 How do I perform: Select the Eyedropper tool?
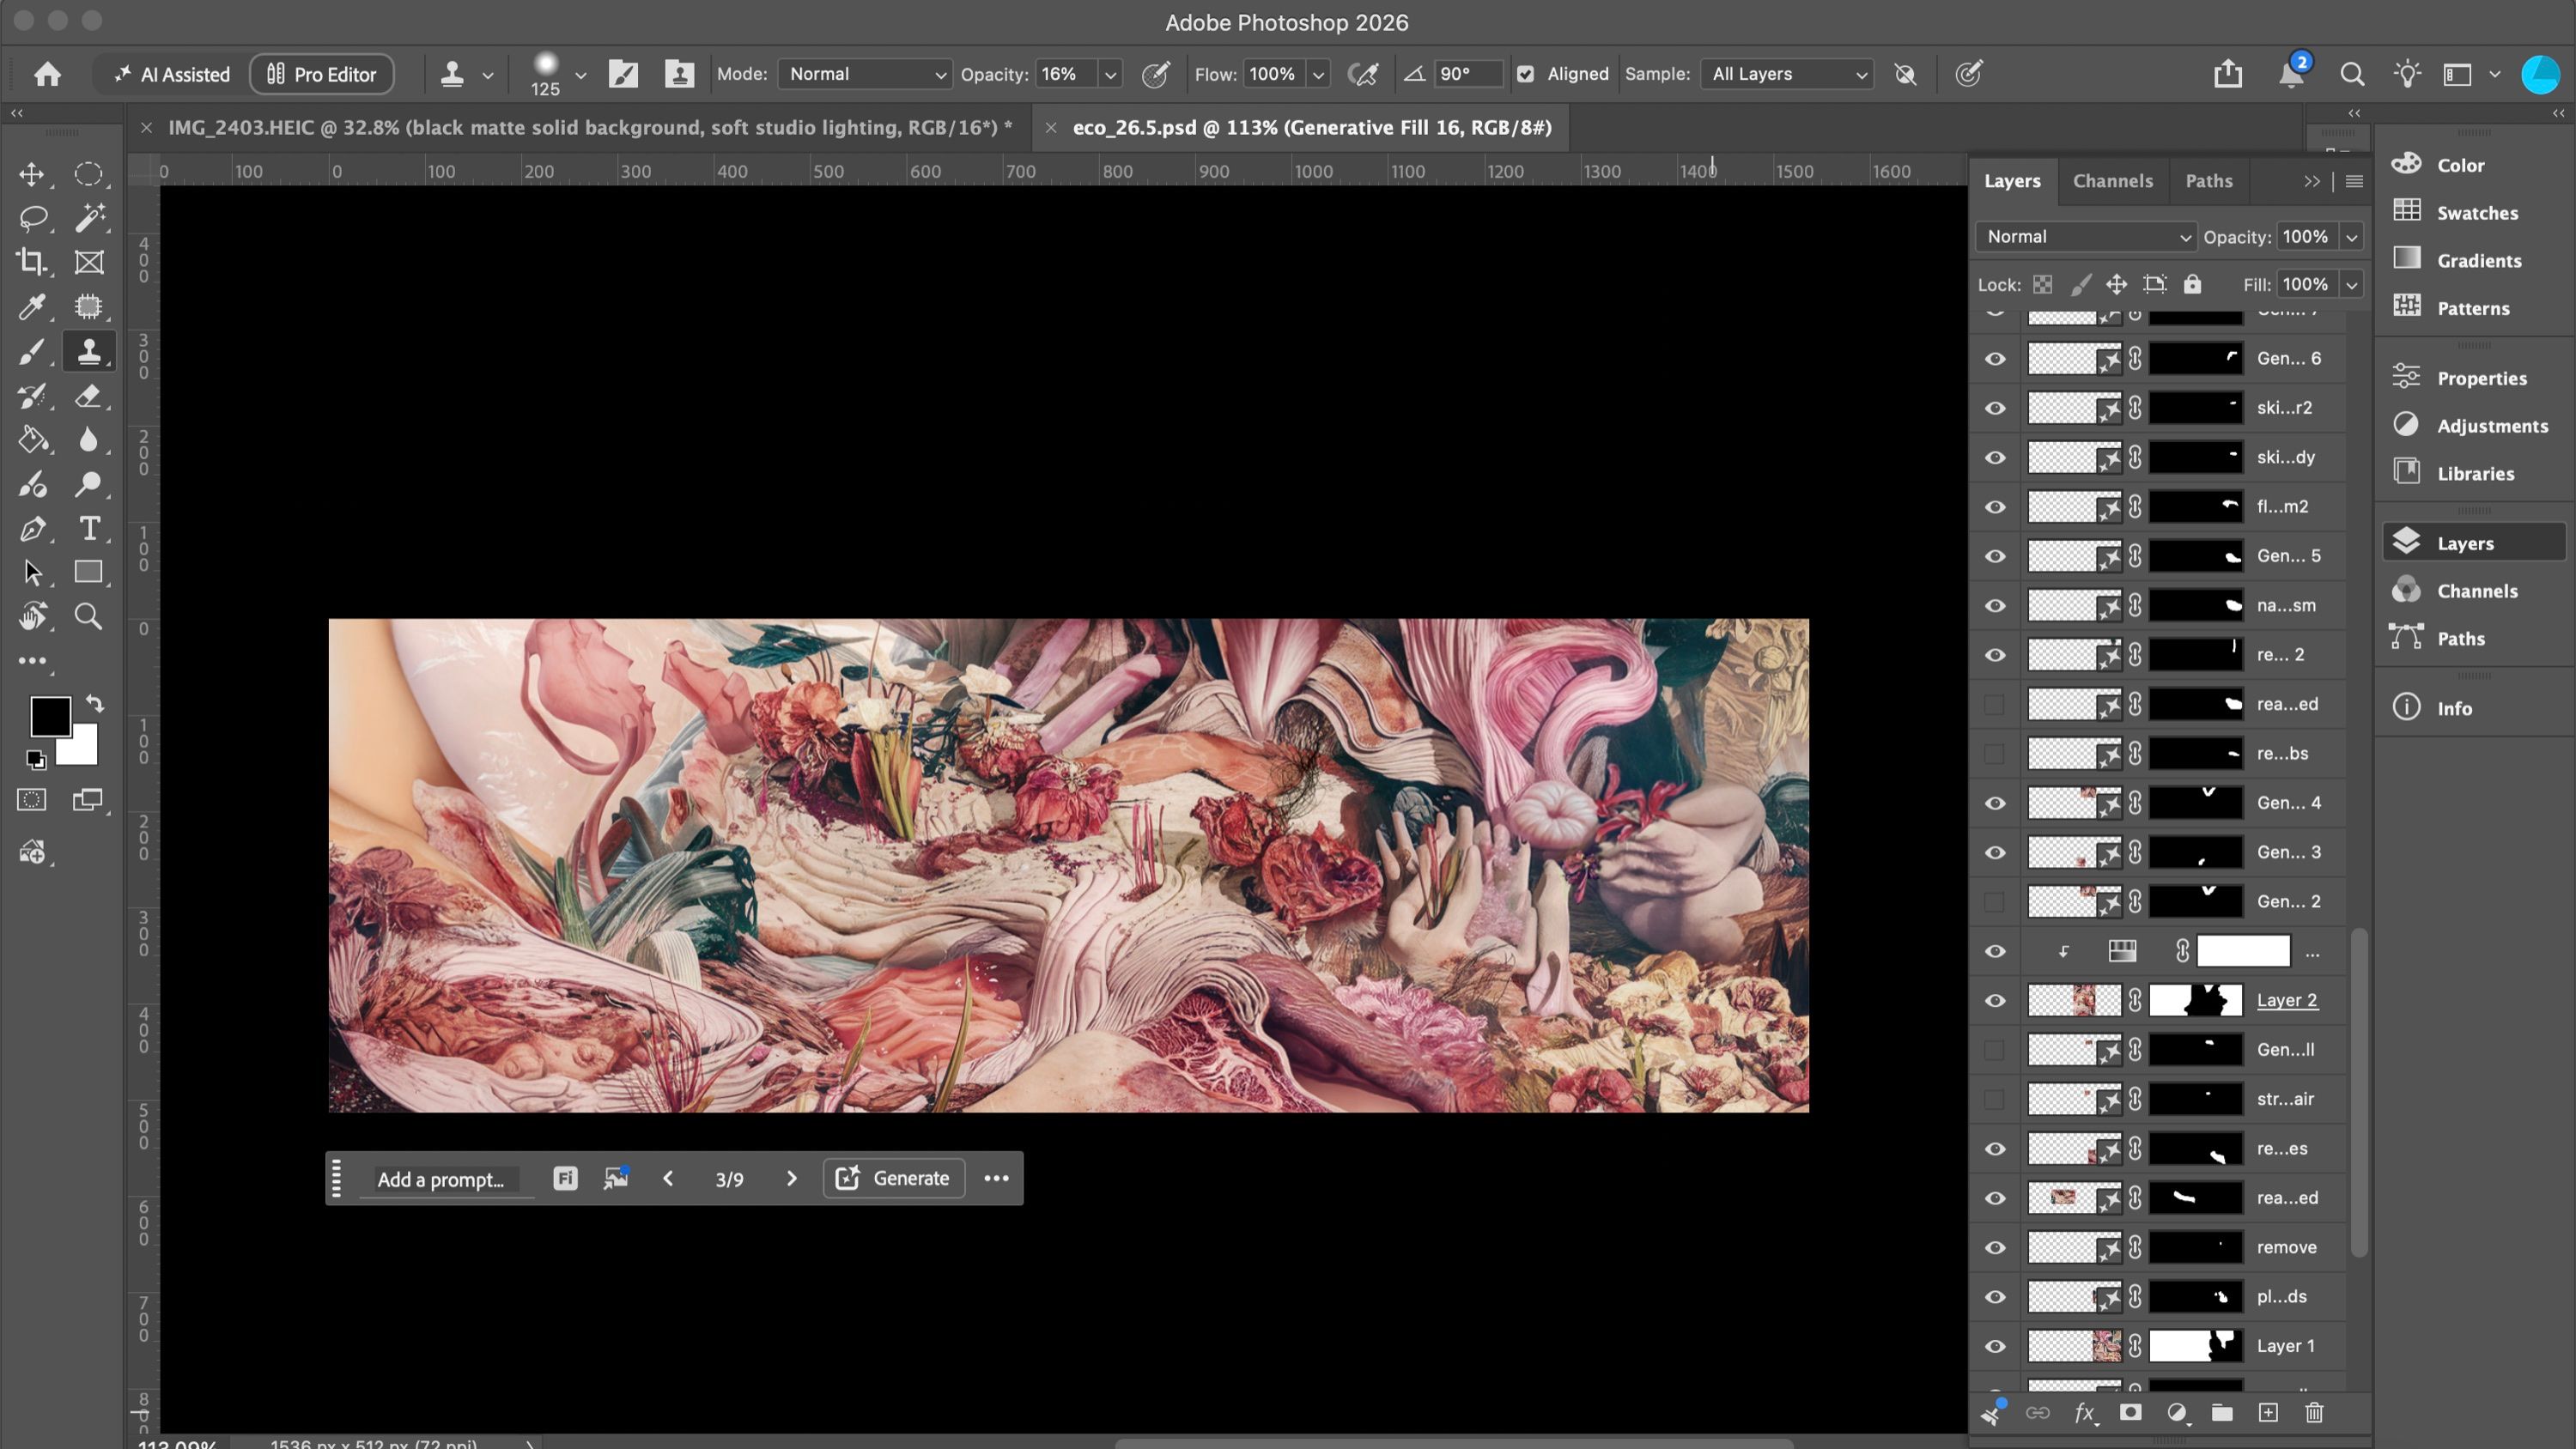click(x=32, y=307)
